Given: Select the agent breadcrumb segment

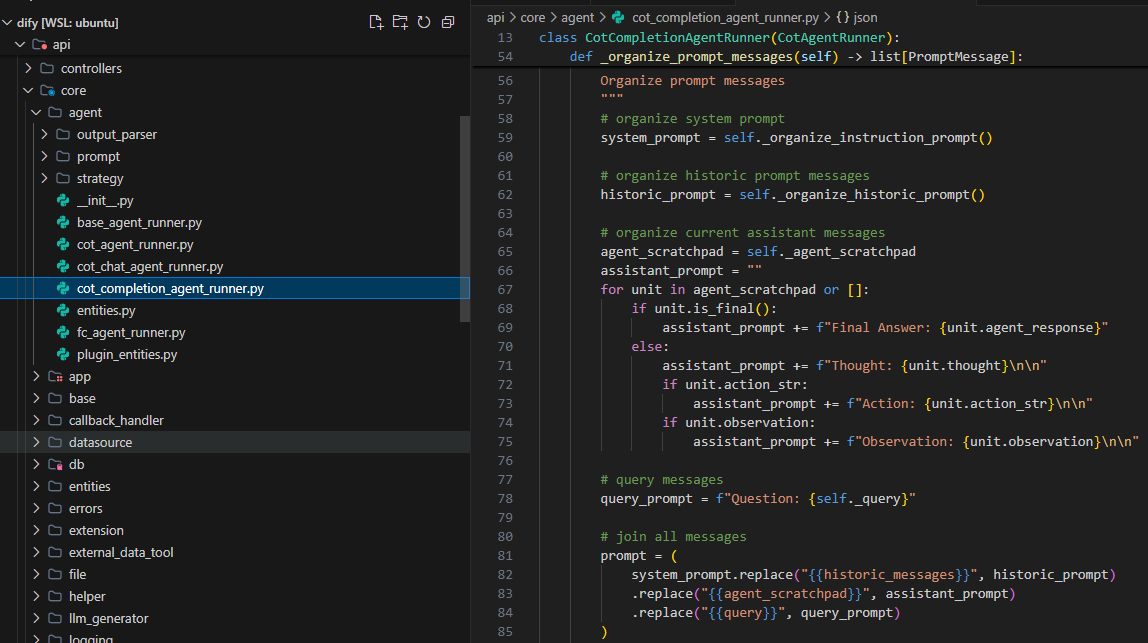Looking at the screenshot, I should pos(578,18).
